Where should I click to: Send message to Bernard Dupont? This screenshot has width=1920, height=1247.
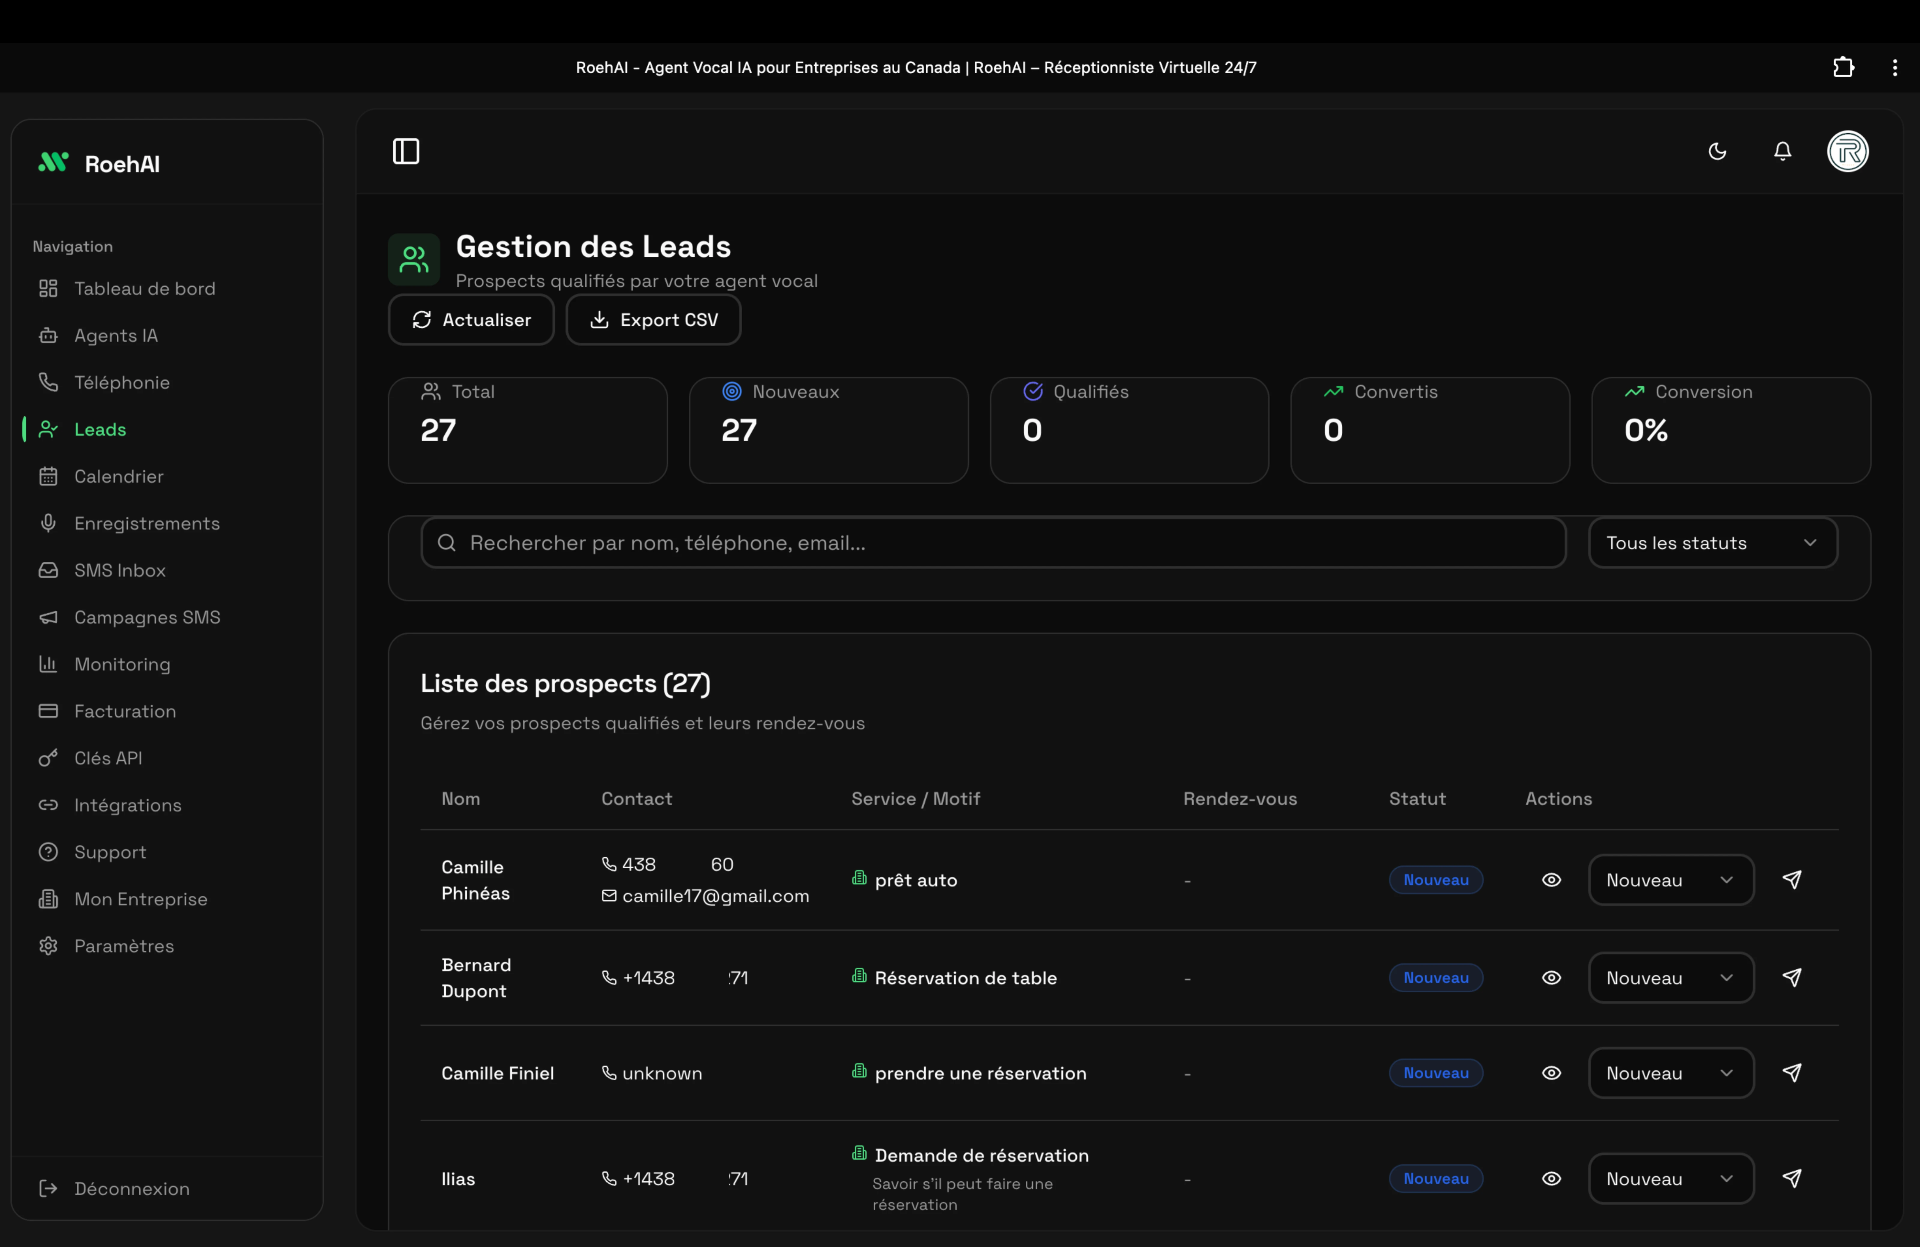pos(1792,978)
